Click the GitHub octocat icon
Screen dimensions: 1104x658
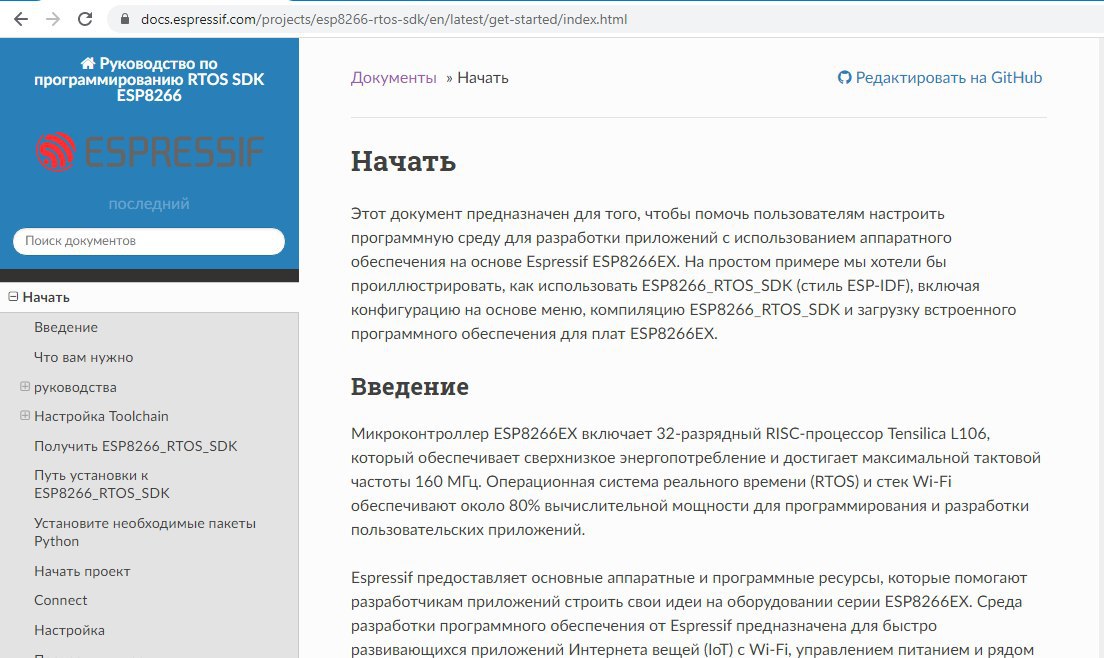pyautogui.click(x=844, y=77)
